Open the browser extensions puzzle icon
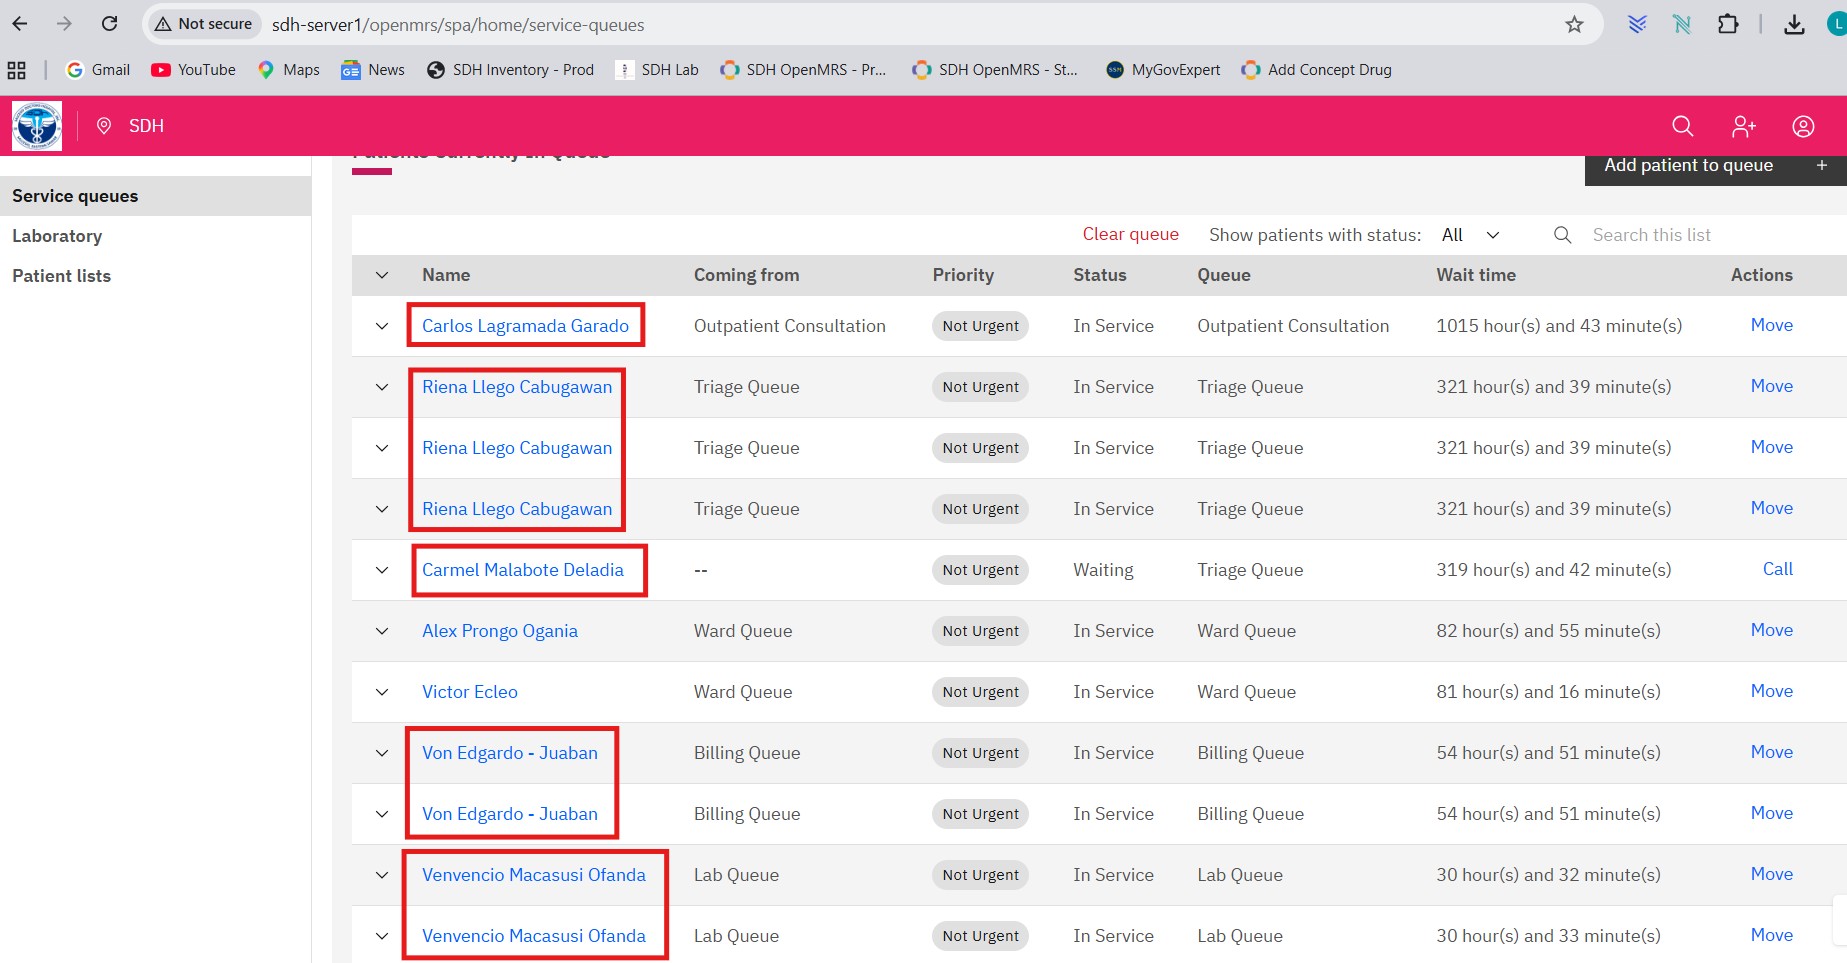This screenshot has height=963, width=1847. click(x=1728, y=24)
